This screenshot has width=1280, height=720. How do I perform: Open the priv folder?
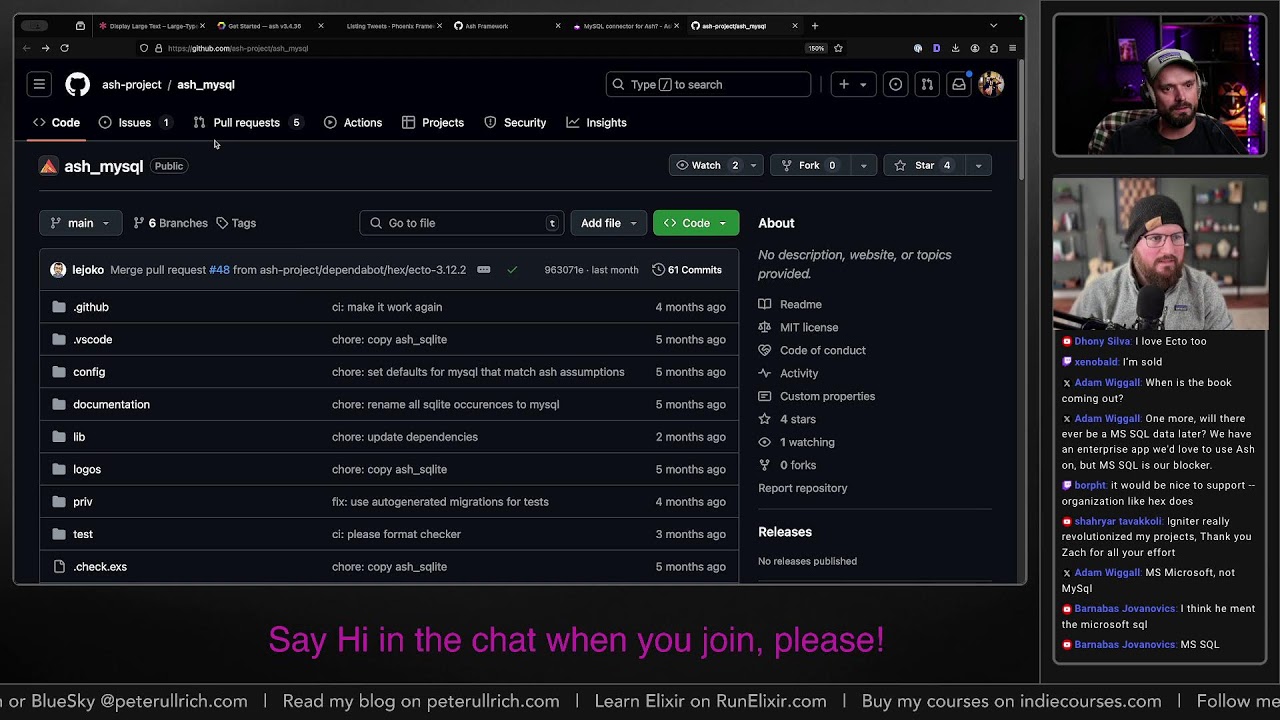click(82, 502)
